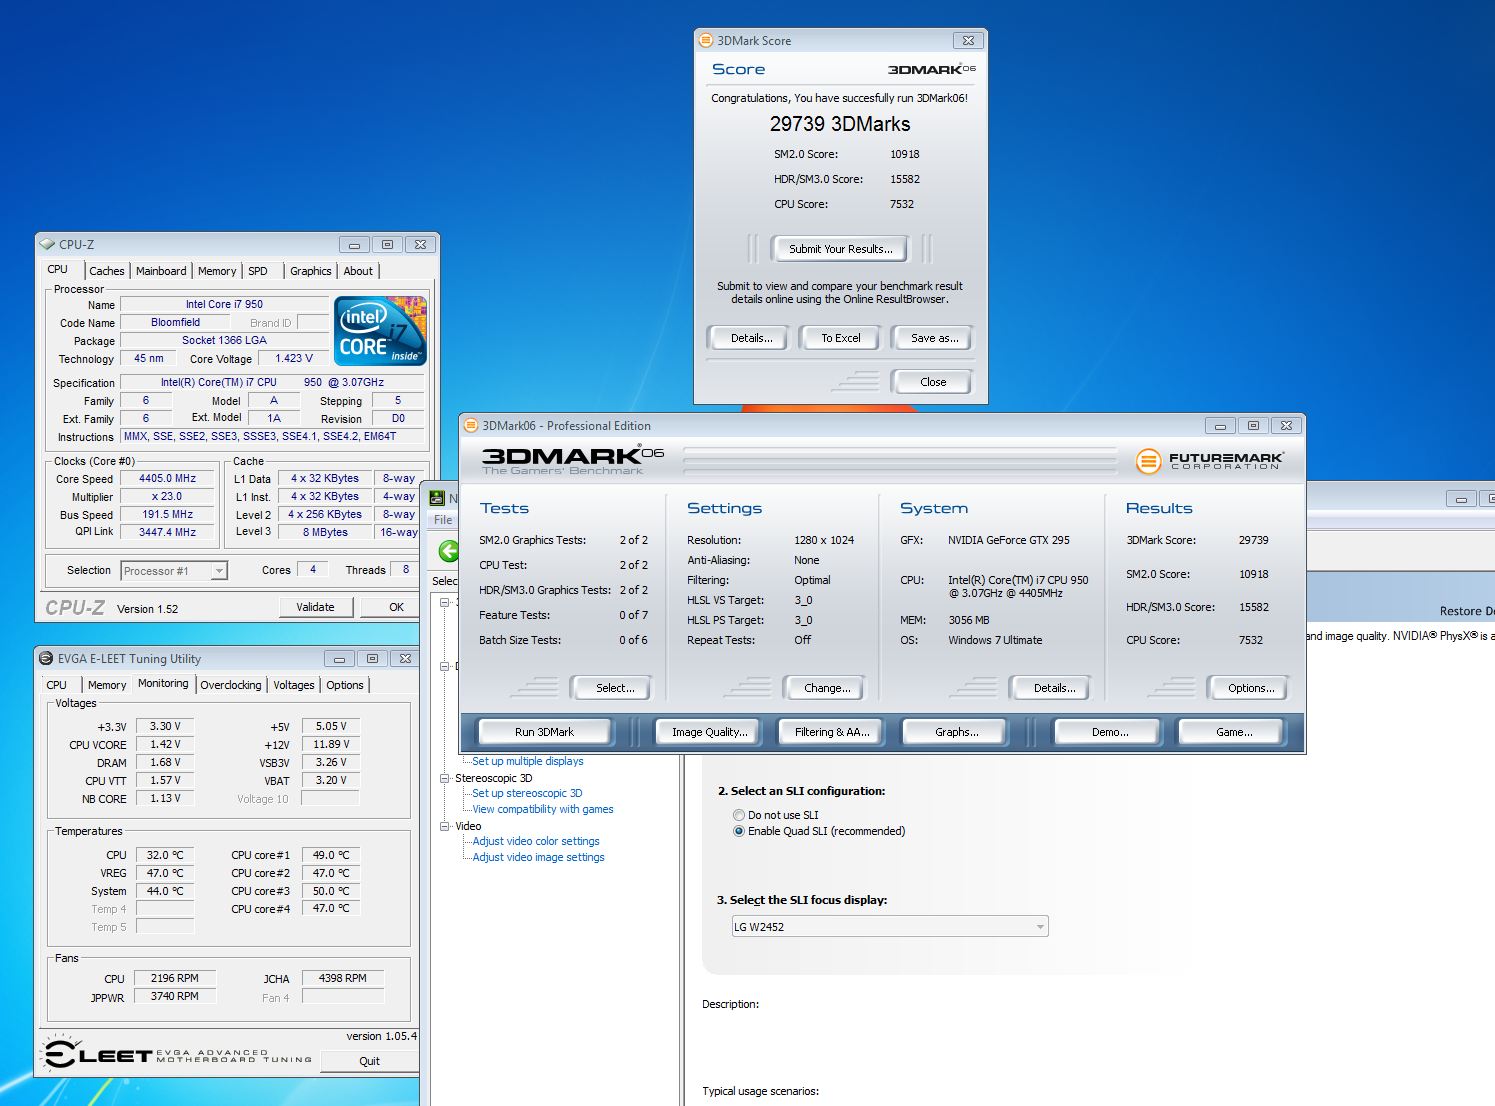Click the 3DMark06 Professional Edition title icon

(x=471, y=425)
